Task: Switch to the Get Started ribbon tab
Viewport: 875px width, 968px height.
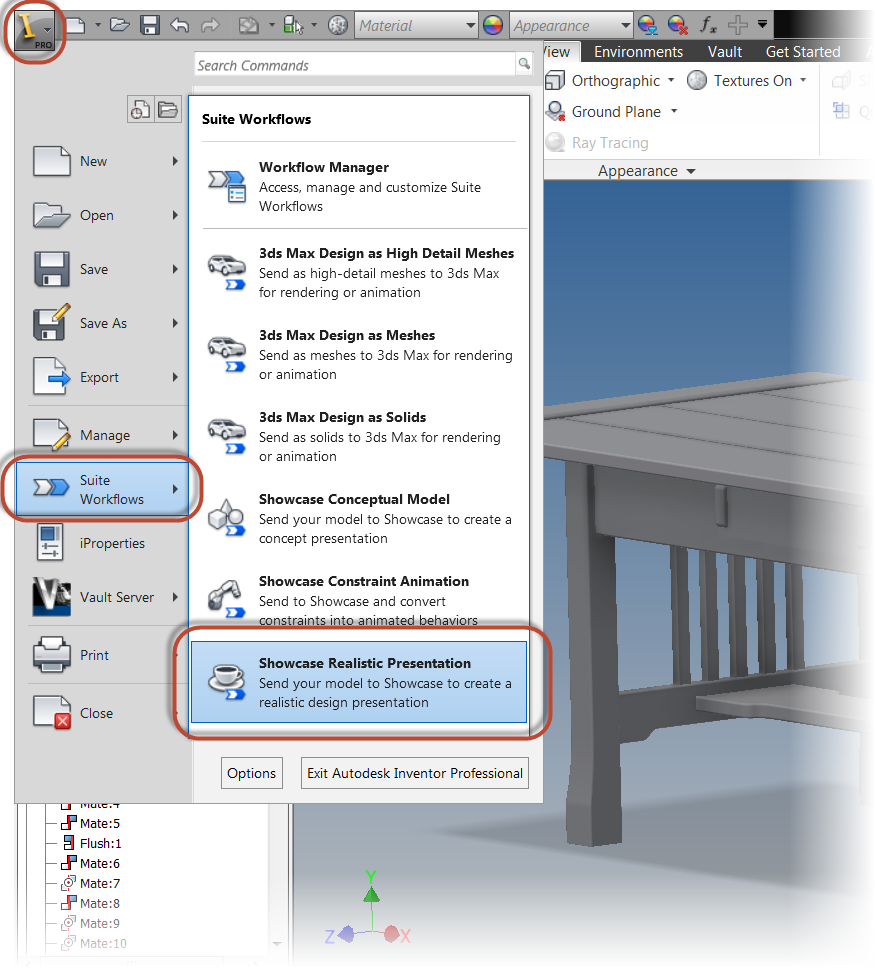Action: point(803,52)
